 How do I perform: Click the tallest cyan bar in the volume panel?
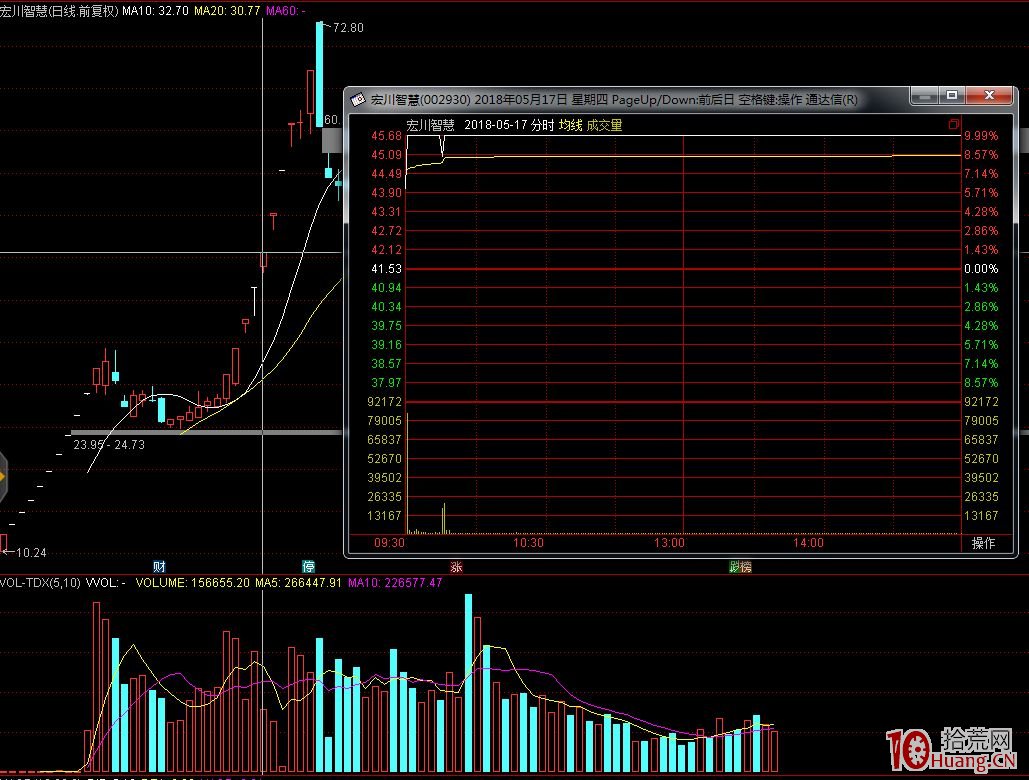click(469, 682)
